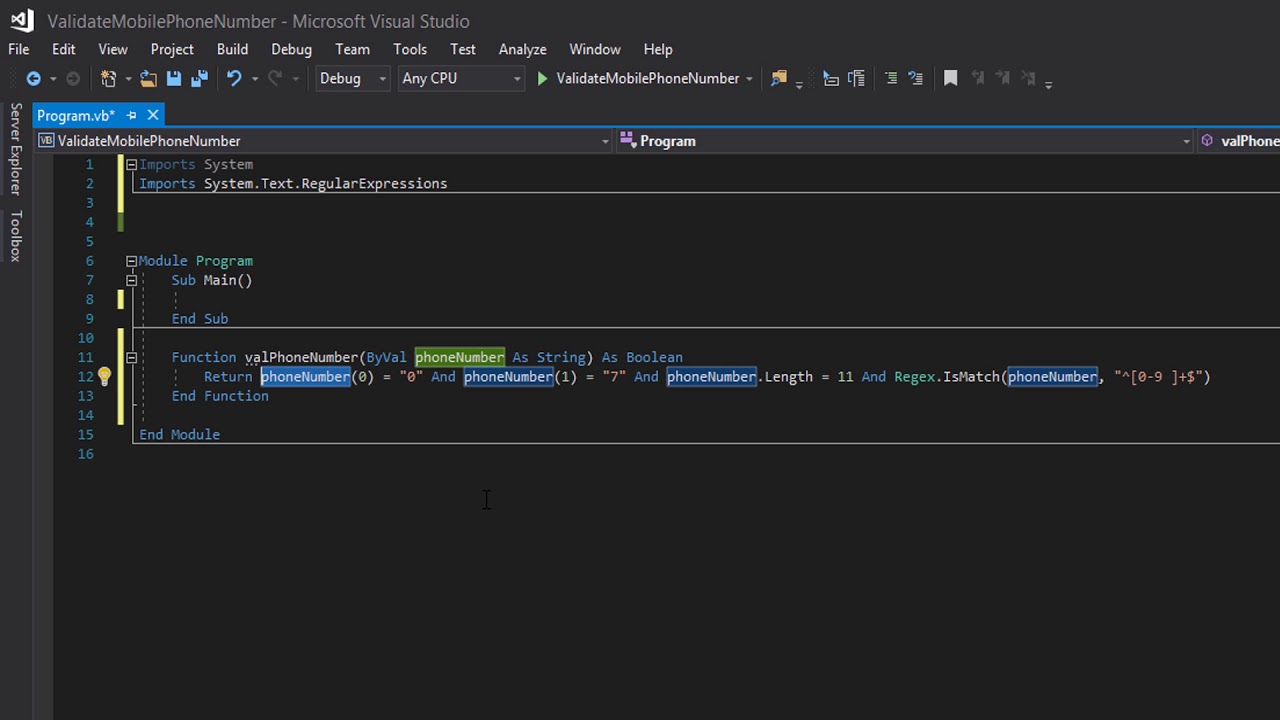Open the startup project dropdown arrow
Viewport: 1280px width, 720px height.
pos(749,79)
